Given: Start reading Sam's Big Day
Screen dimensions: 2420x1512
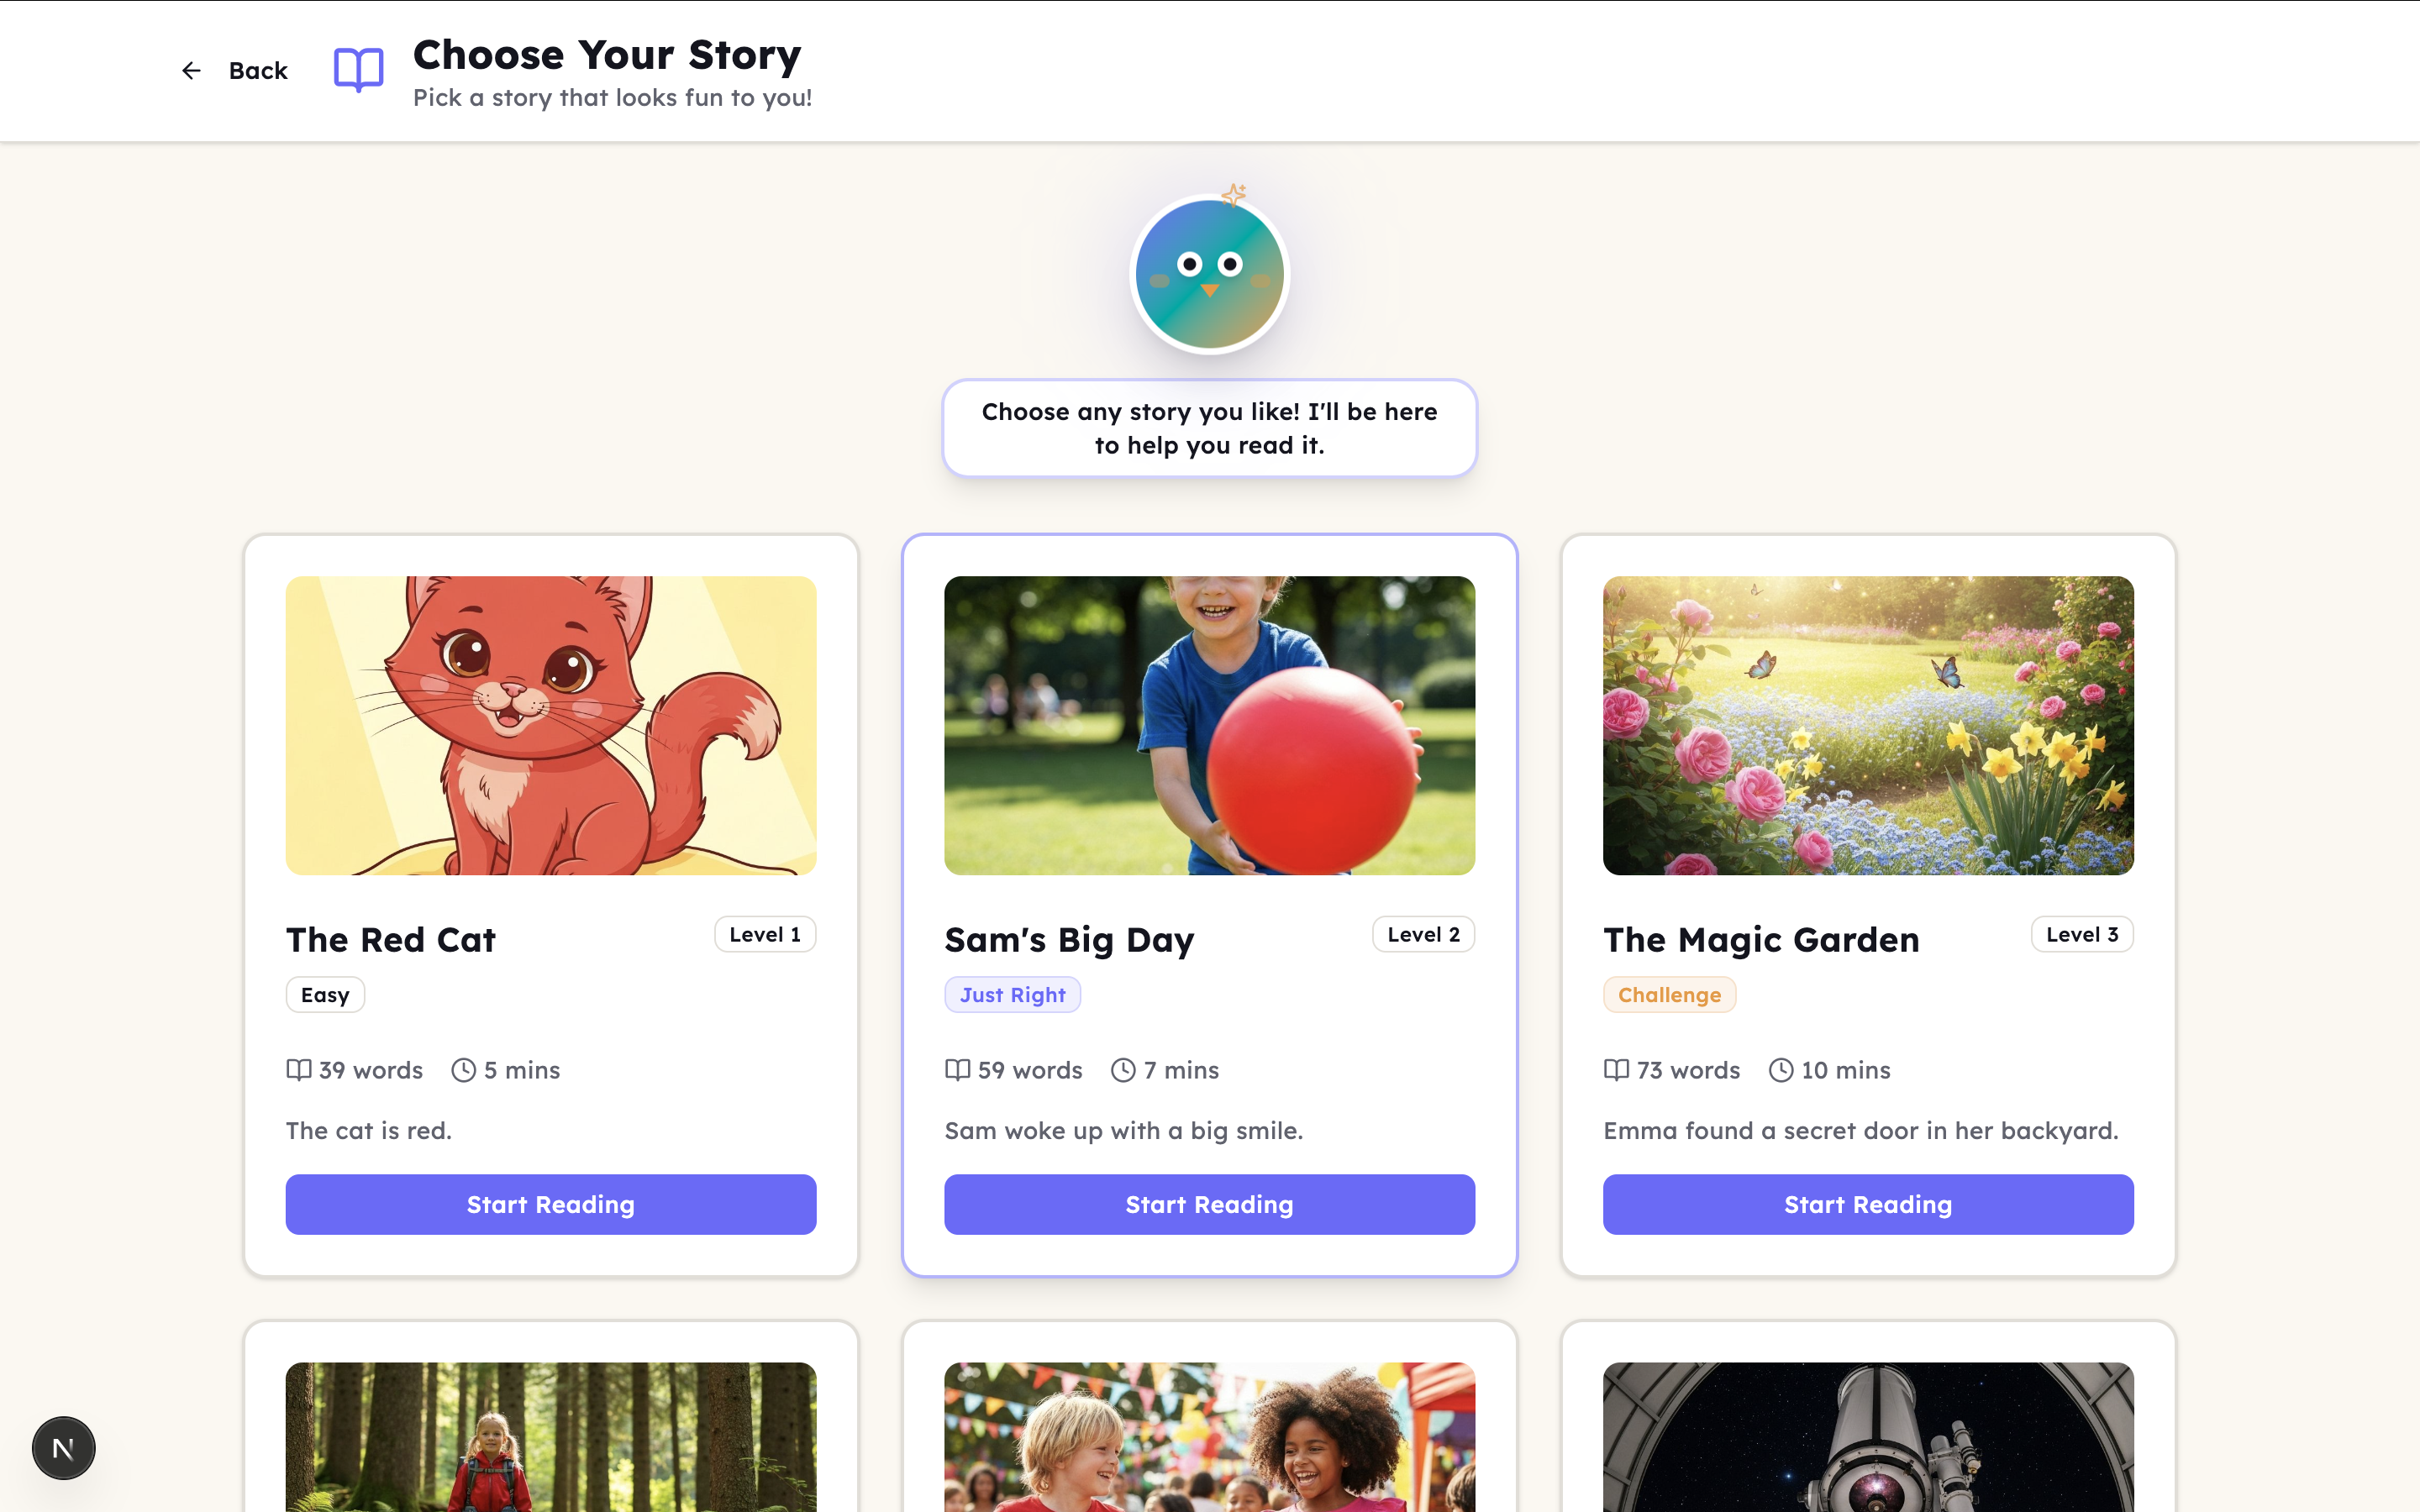Looking at the screenshot, I should point(1209,1204).
